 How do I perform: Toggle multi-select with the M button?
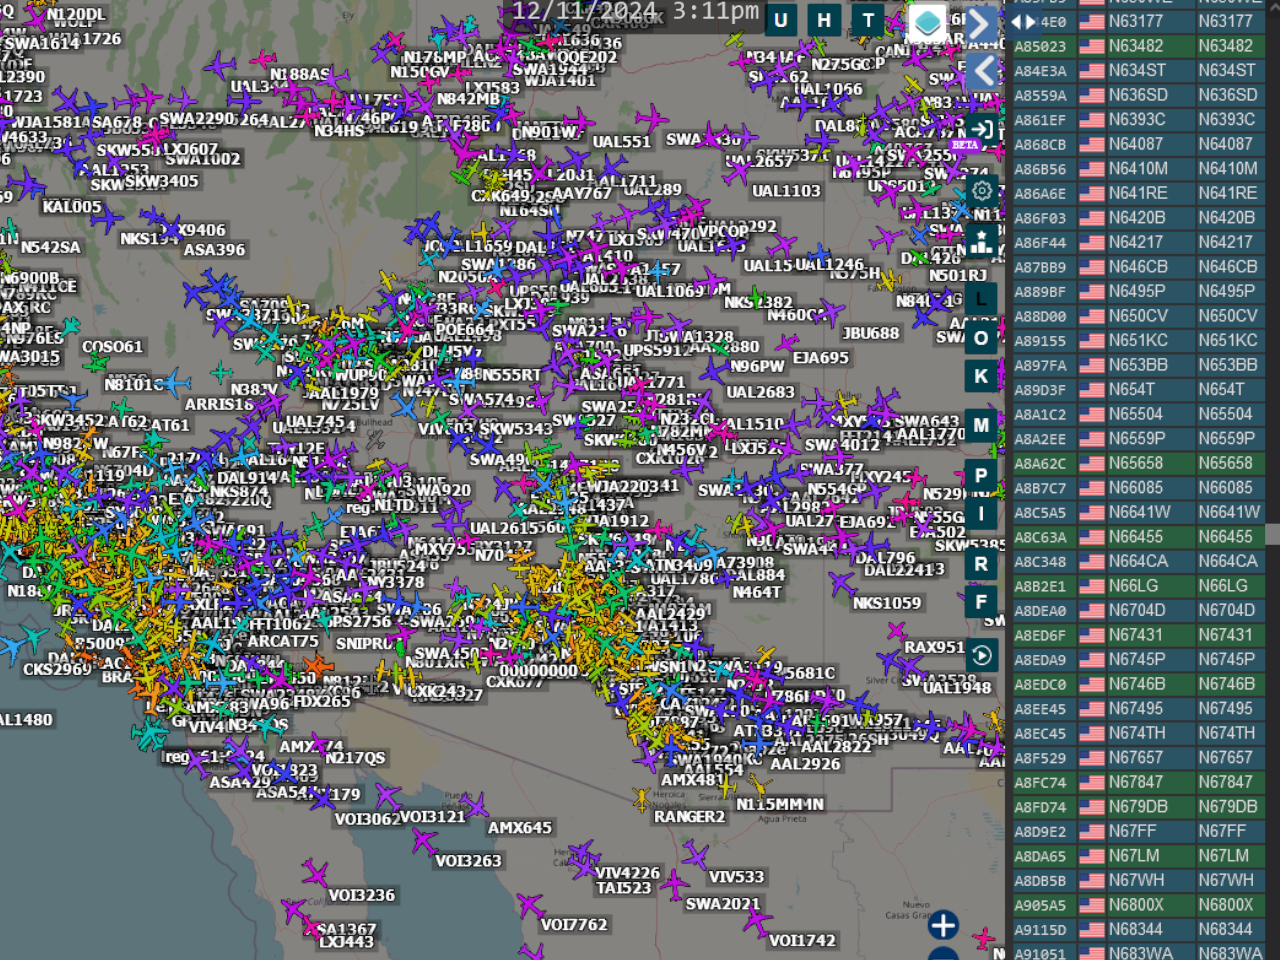(981, 425)
